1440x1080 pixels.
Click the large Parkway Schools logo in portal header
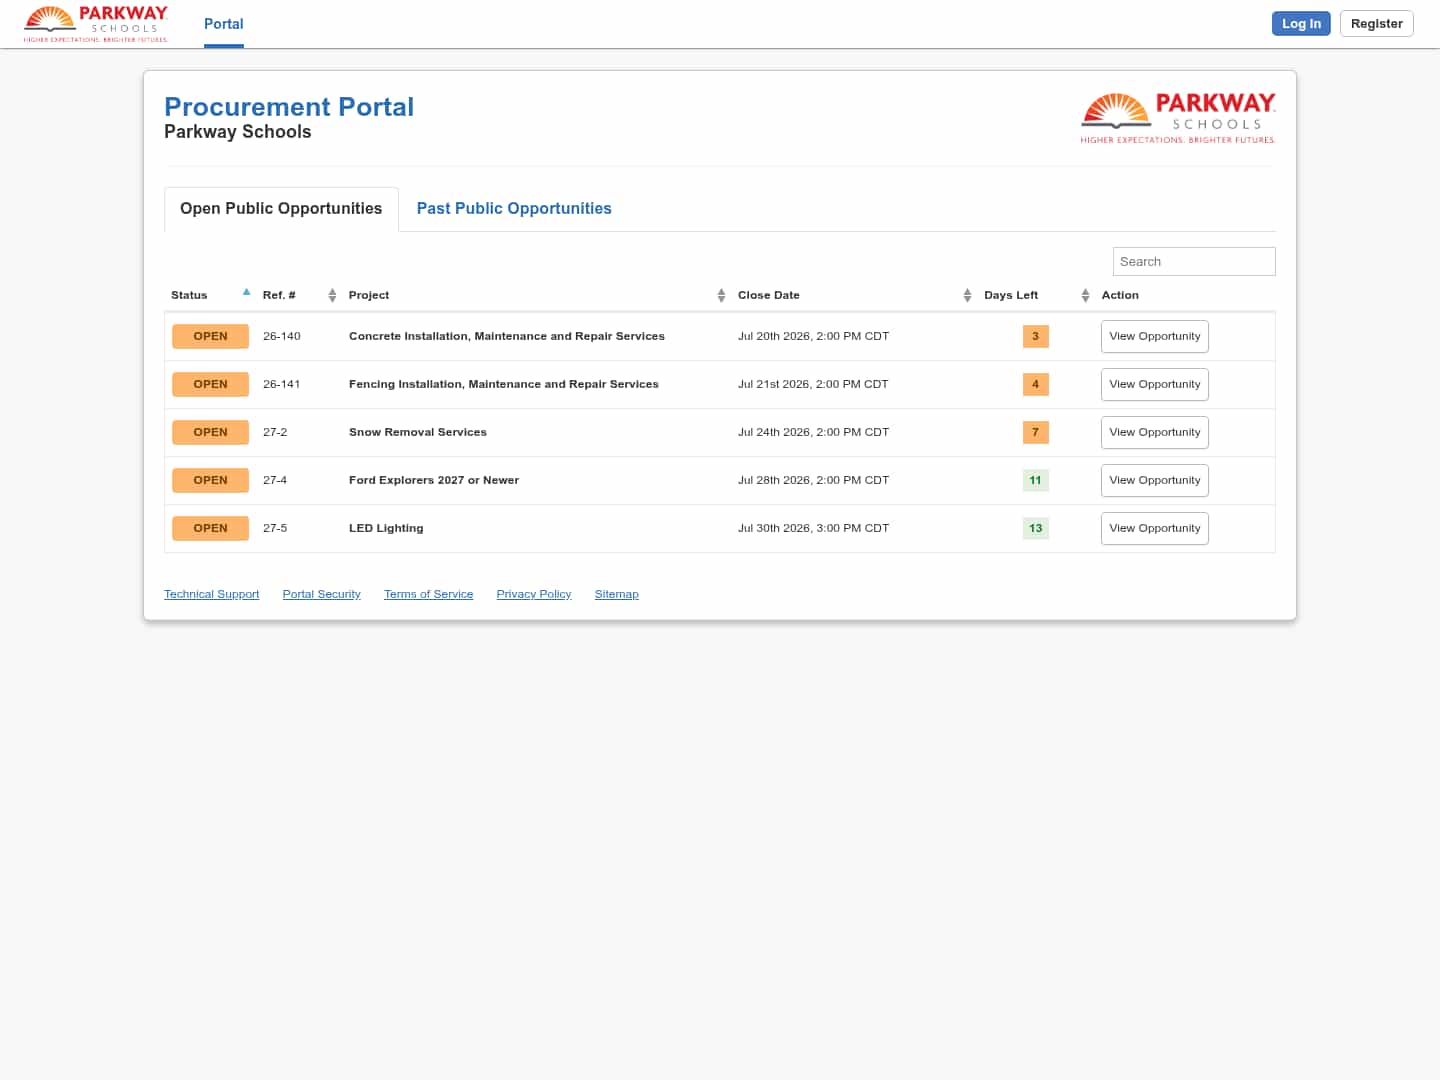click(1178, 118)
